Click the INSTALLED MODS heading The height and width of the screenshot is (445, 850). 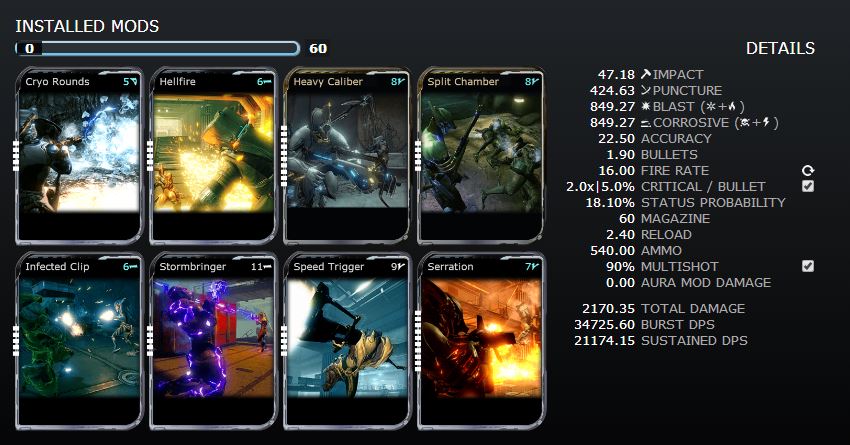pos(87,26)
